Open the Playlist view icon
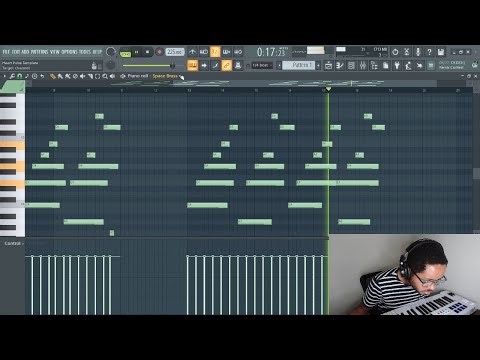 click(x=328, y=65)
